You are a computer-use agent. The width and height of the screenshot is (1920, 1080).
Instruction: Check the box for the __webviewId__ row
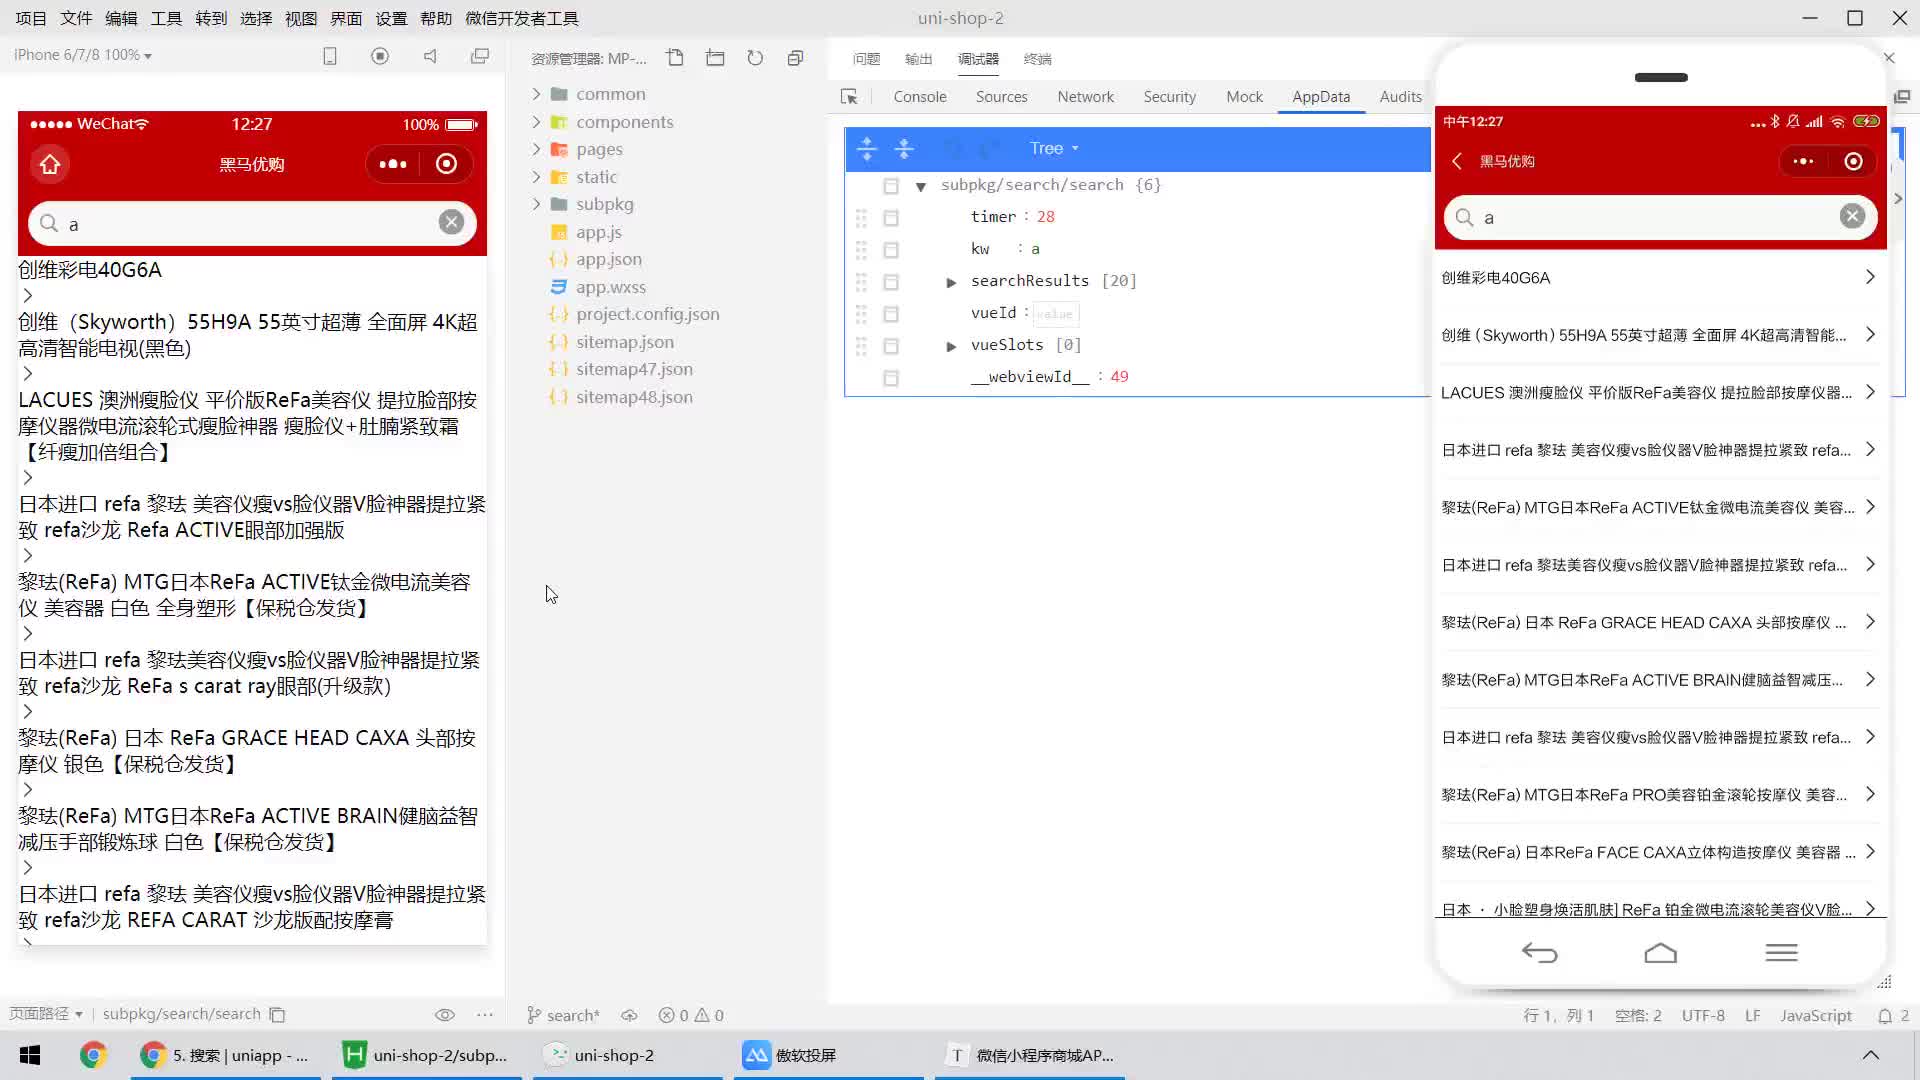[x=891, y=378]
